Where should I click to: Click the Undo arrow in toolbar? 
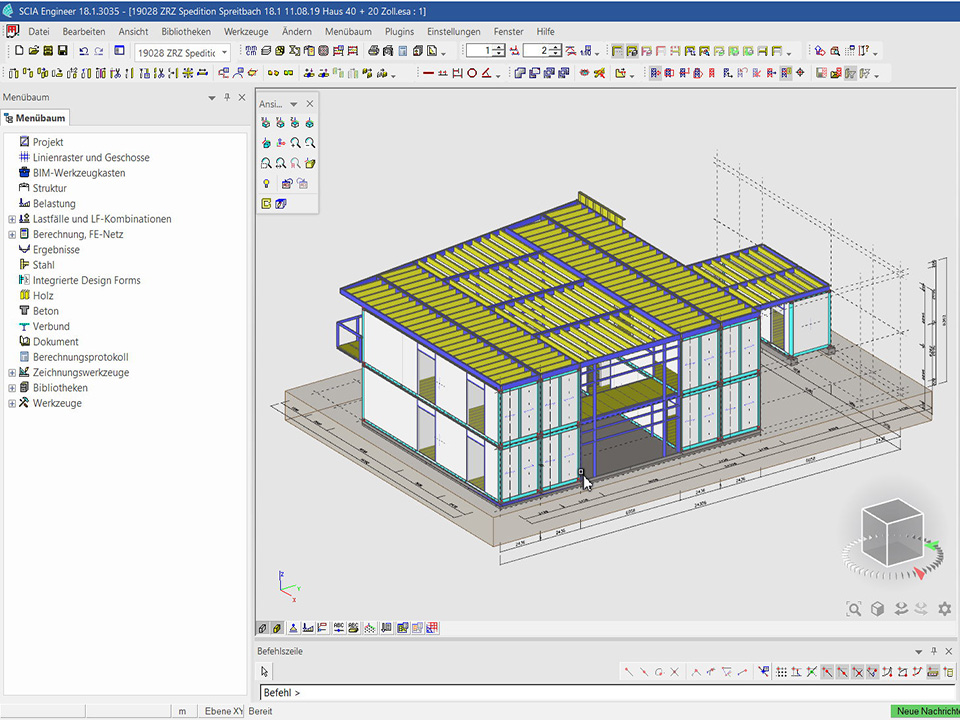(x=83, y=51)
